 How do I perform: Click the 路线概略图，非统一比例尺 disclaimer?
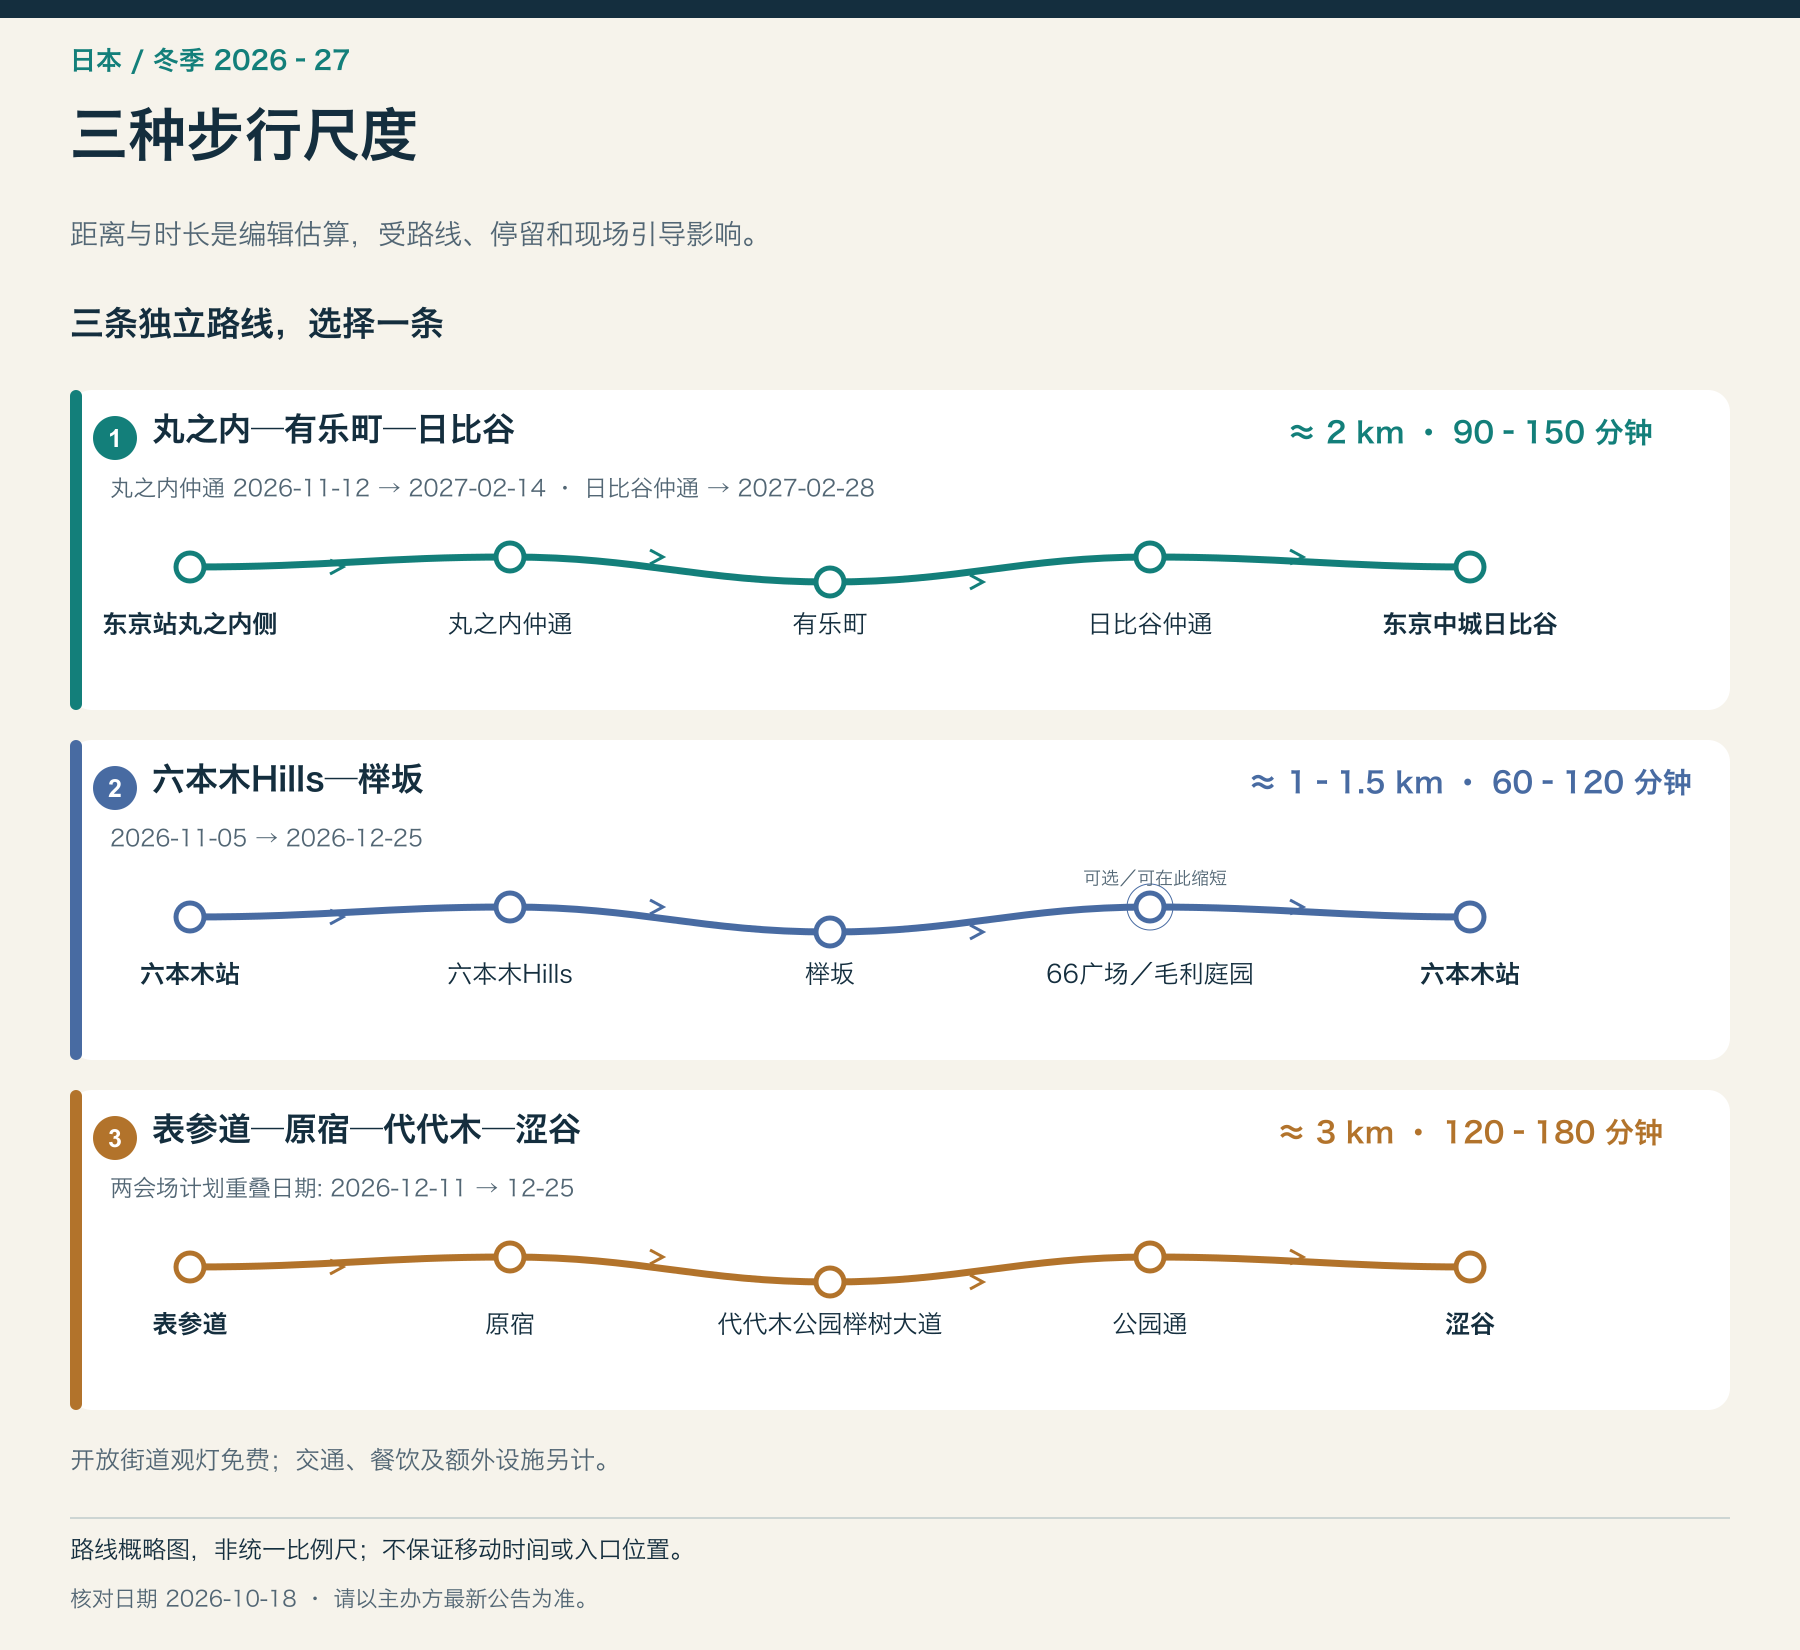(x=380, y=1549)
